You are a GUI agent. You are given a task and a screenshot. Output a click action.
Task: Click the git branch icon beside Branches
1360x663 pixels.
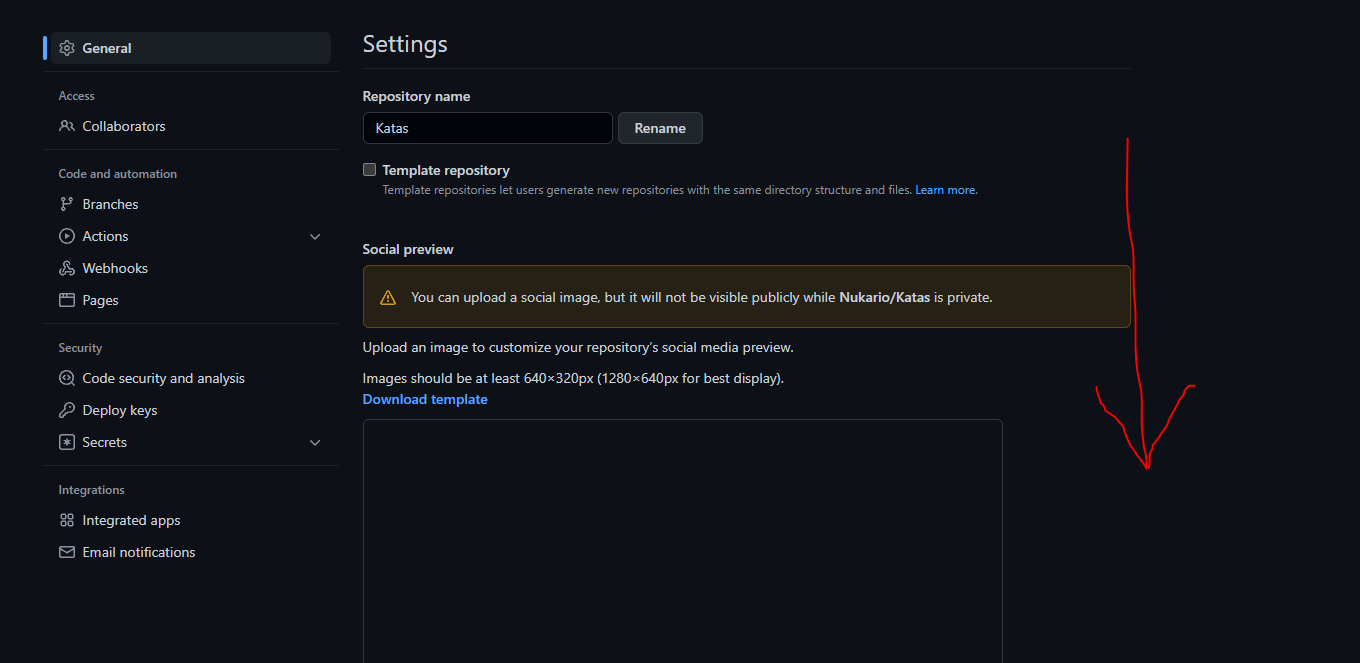[67, 204]
